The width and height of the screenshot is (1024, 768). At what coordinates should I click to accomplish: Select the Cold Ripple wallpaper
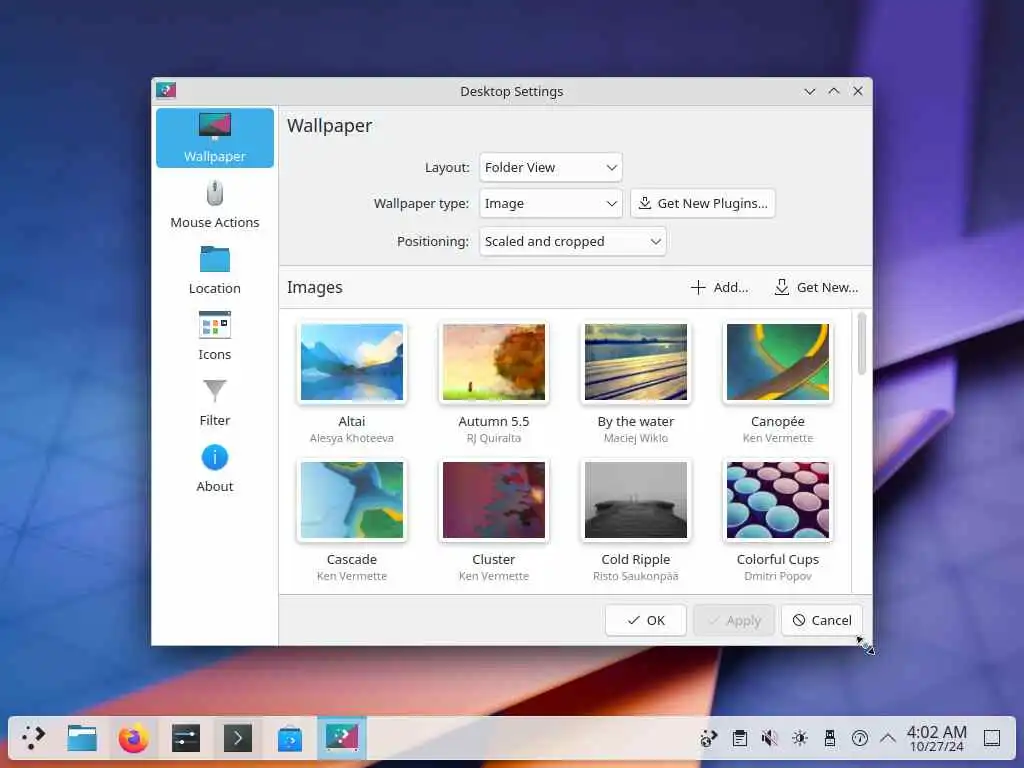pyautogui.click(x=635, y=500)
